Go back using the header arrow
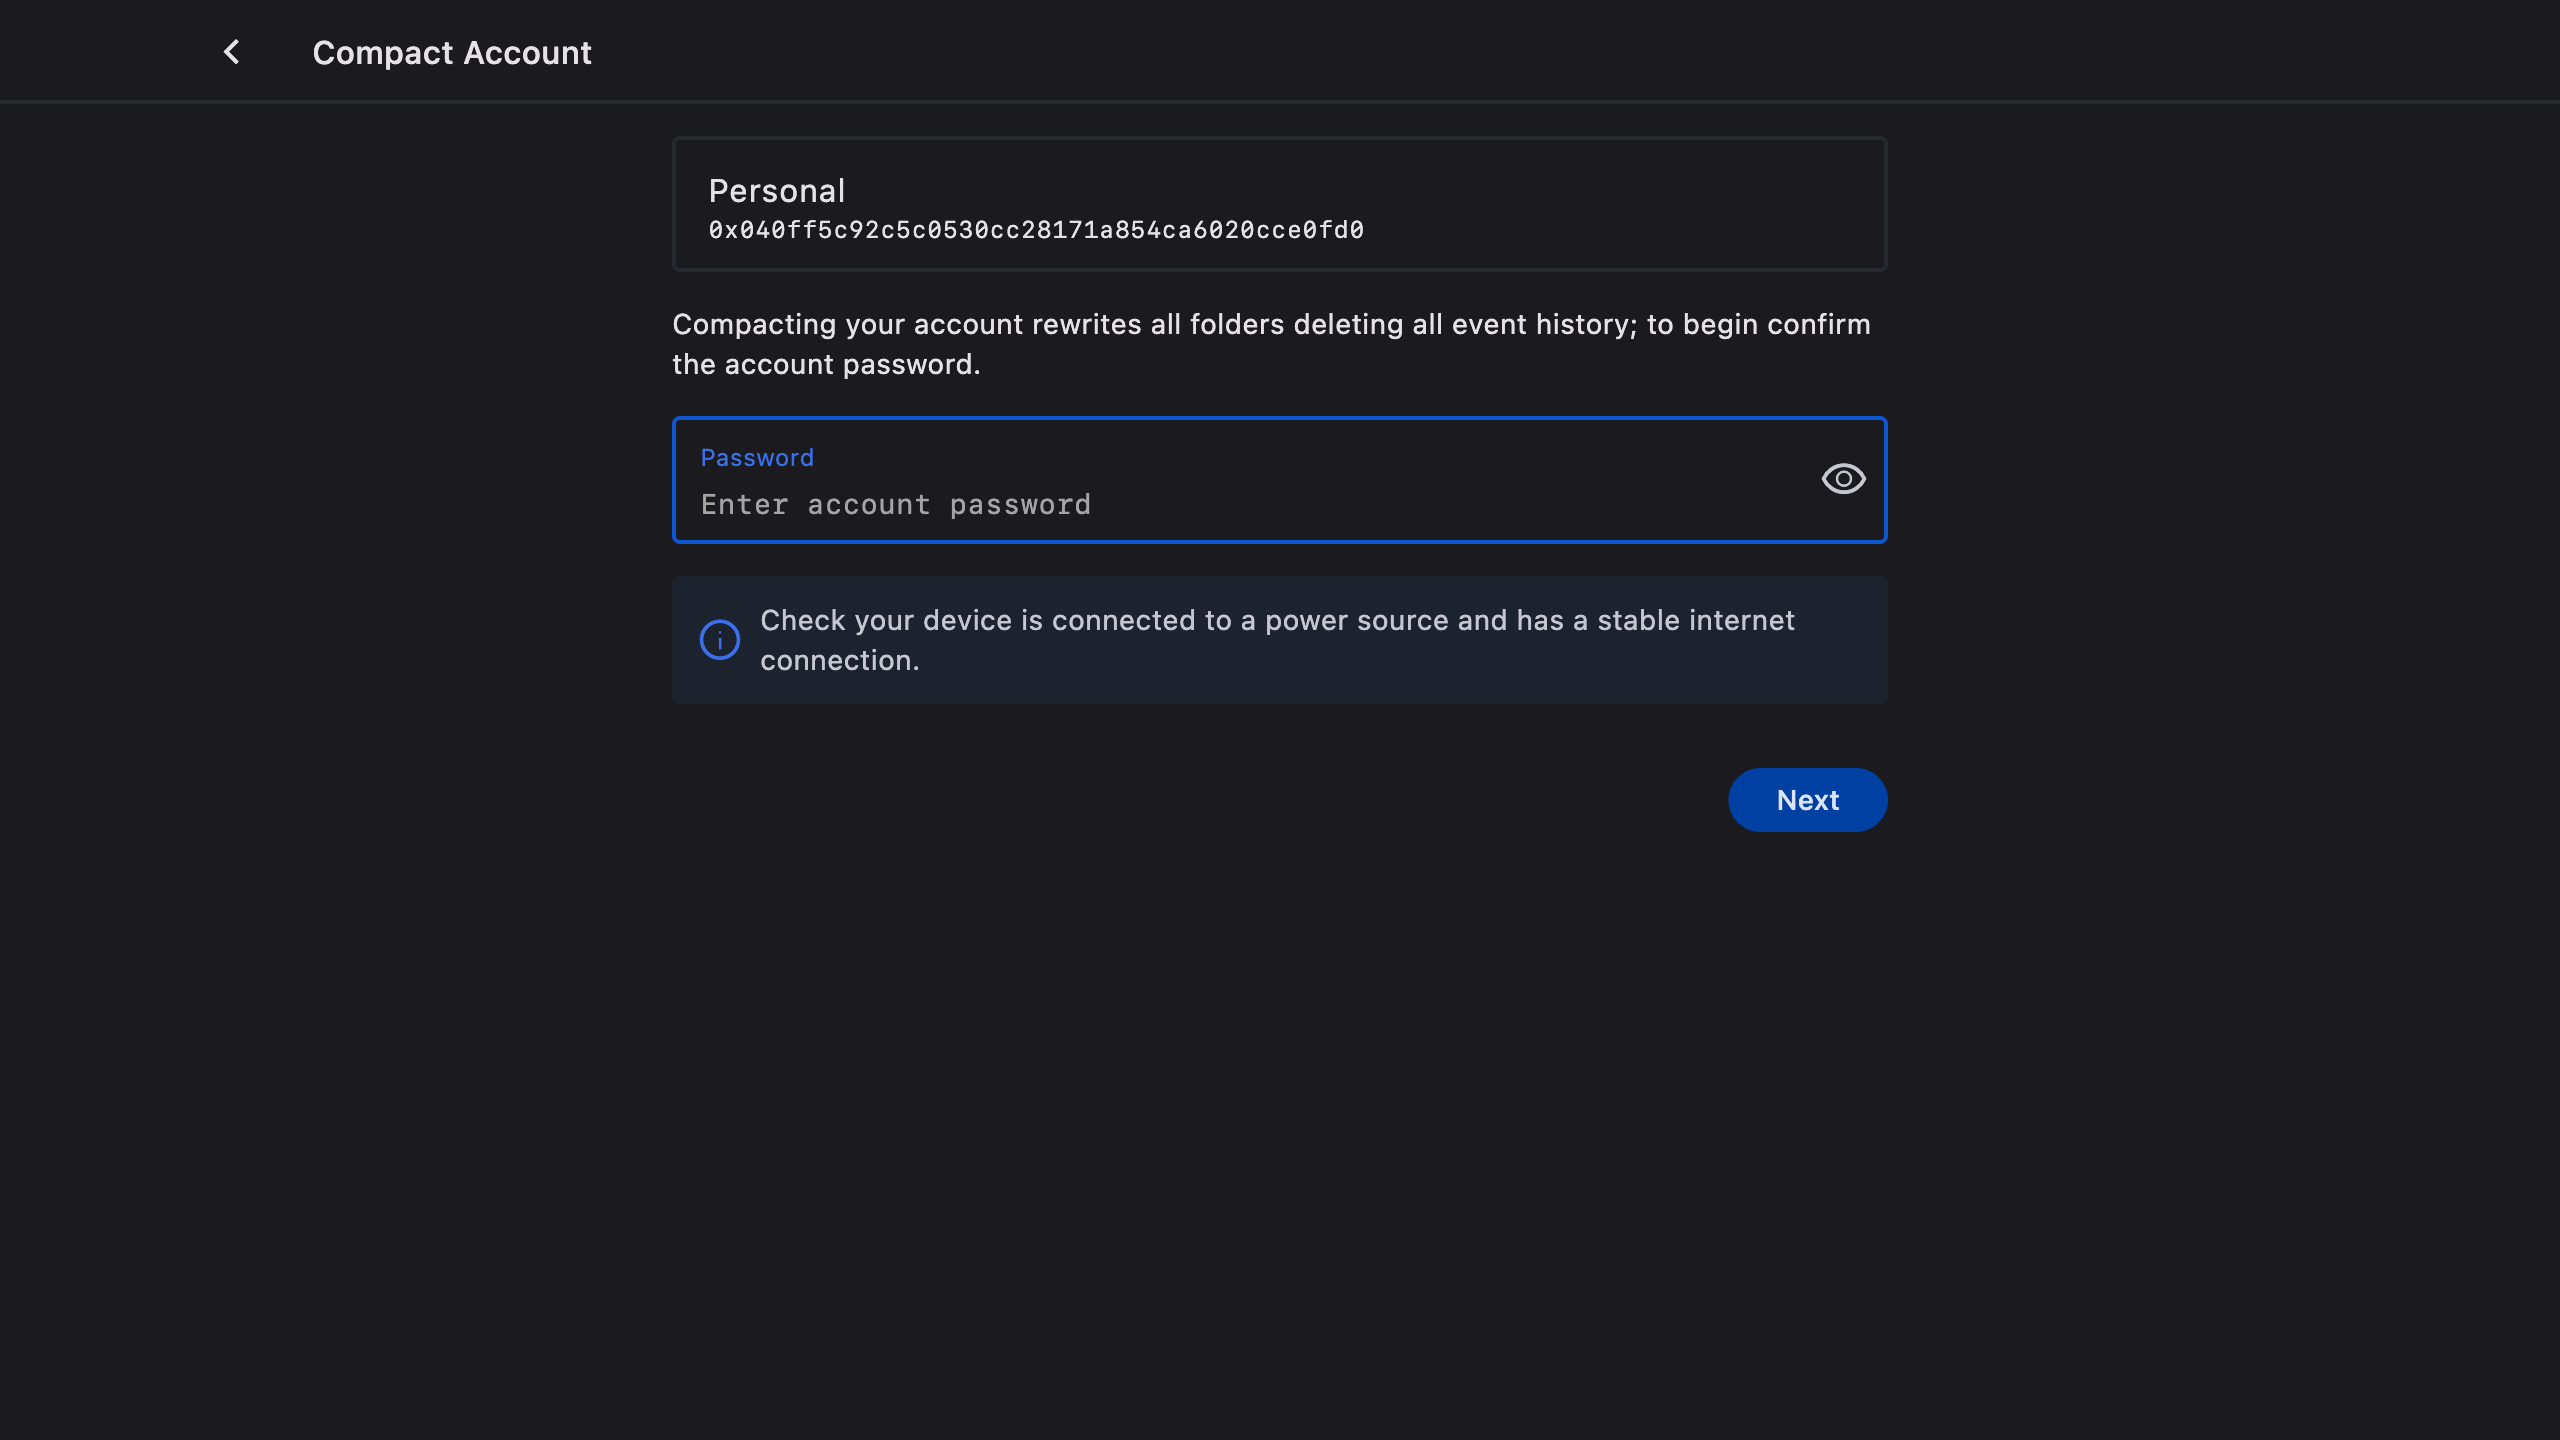 point(232,52)
